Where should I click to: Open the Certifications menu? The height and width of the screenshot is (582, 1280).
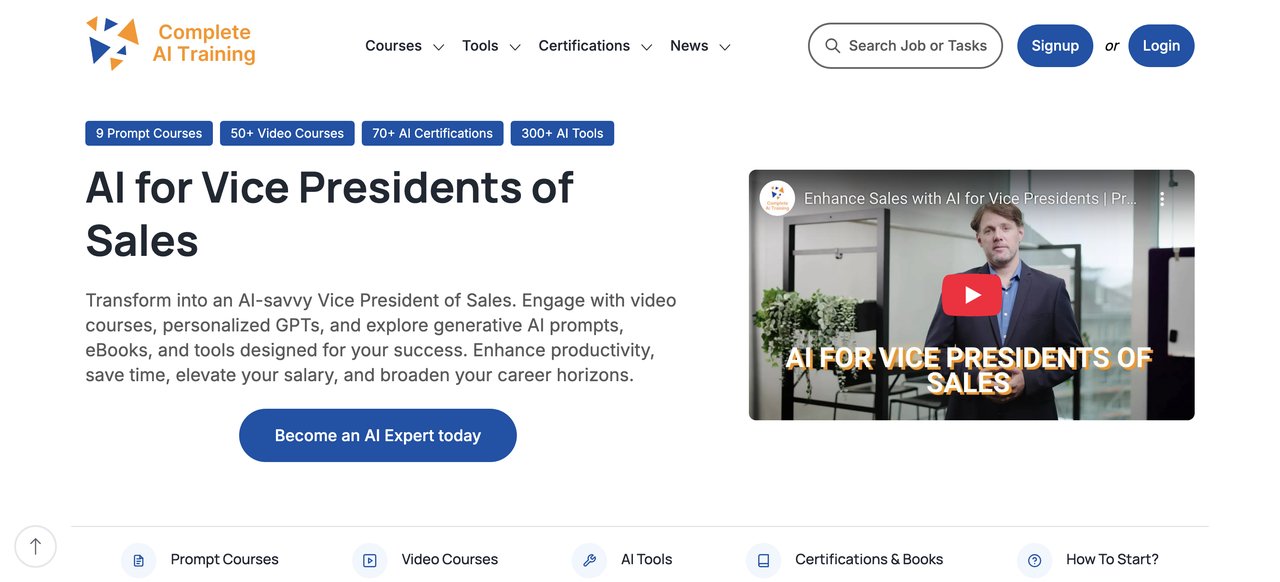584,46
